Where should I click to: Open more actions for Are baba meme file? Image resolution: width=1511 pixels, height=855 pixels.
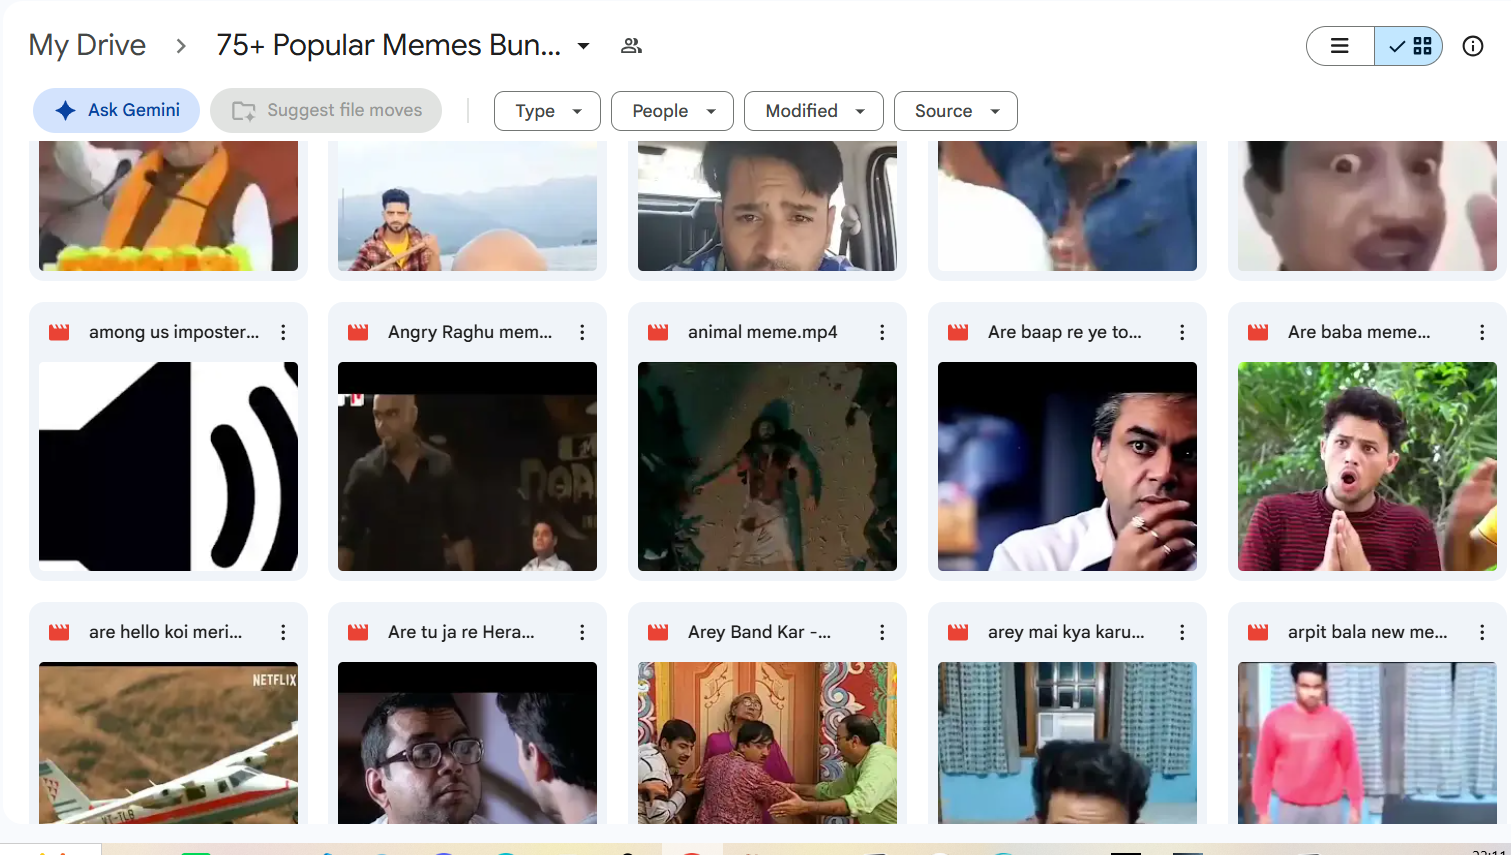pos(1482,332)
